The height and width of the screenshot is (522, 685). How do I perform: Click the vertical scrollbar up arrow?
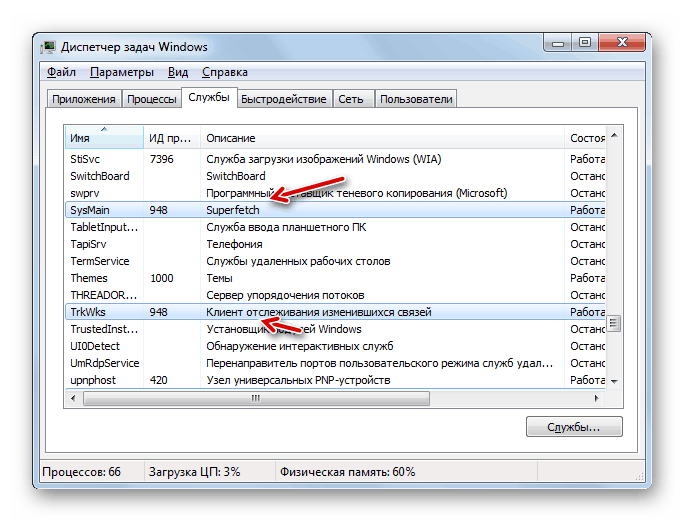click(614, 135)
